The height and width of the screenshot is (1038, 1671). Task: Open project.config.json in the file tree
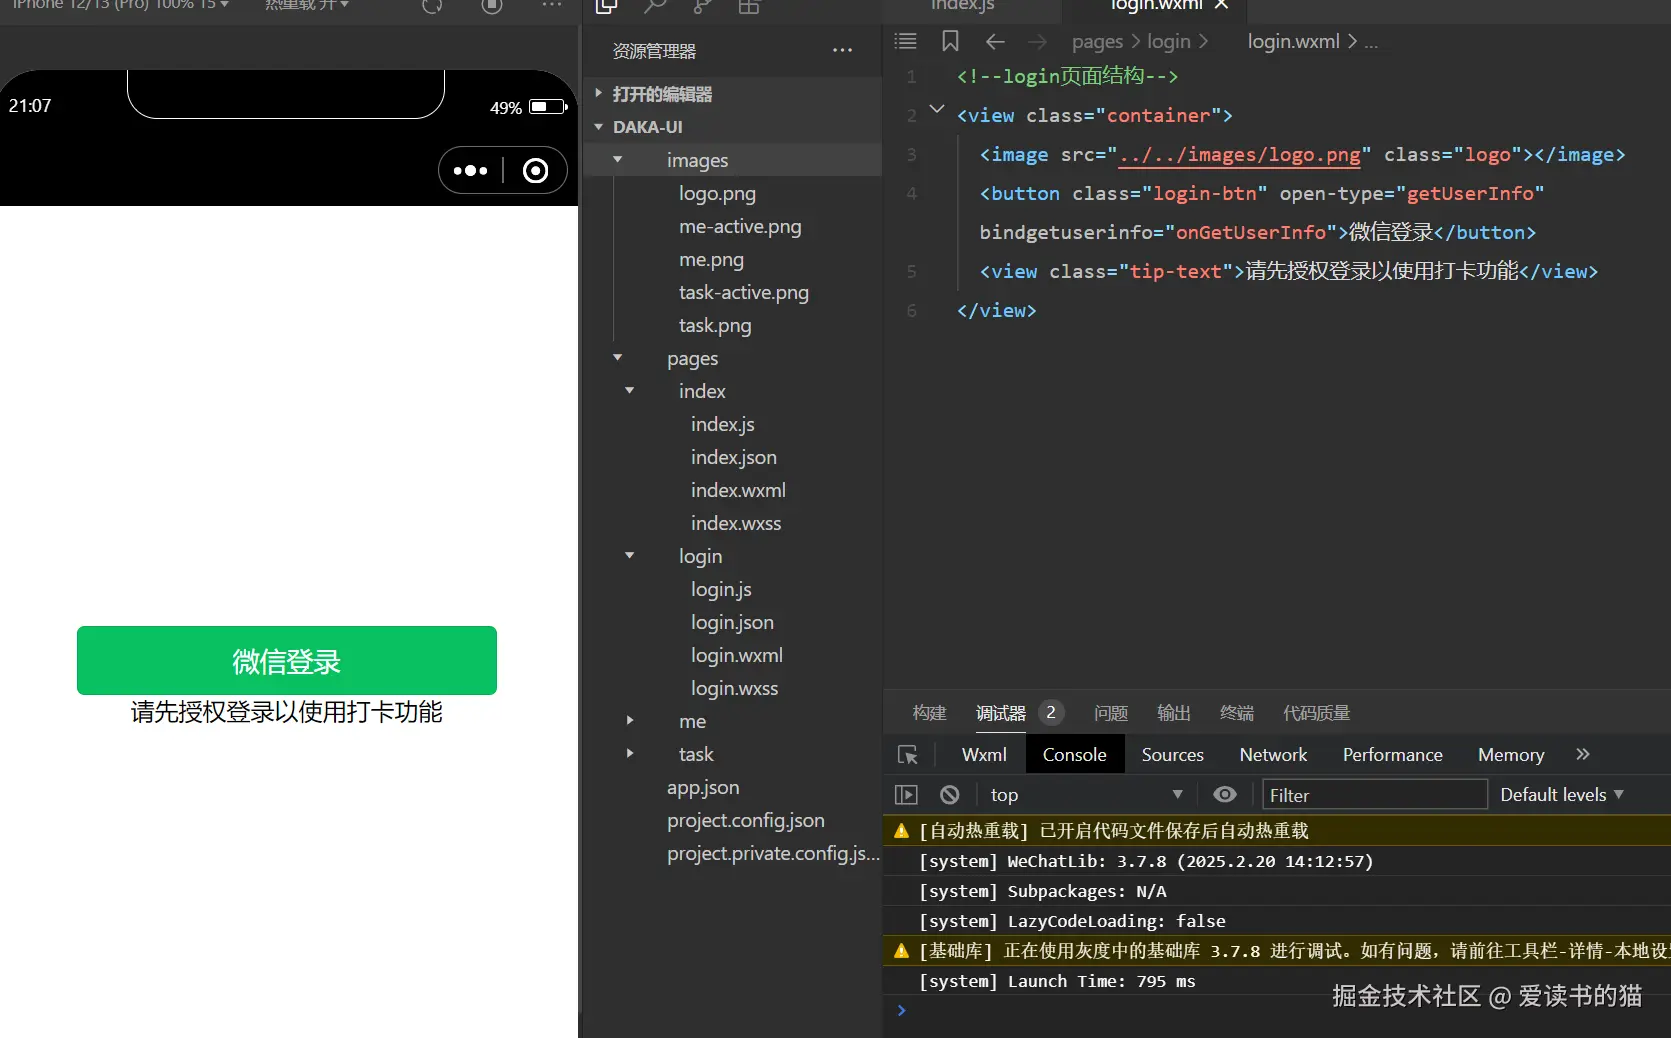746,820
